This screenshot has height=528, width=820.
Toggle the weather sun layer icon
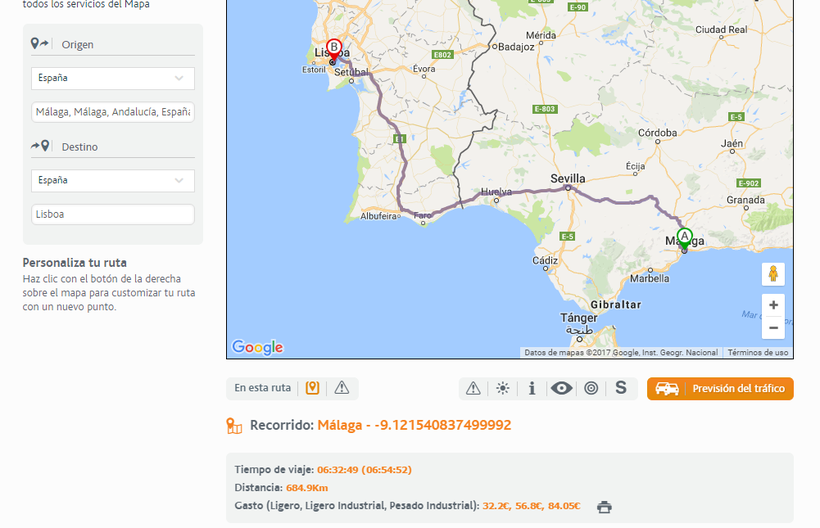(502, 388)
